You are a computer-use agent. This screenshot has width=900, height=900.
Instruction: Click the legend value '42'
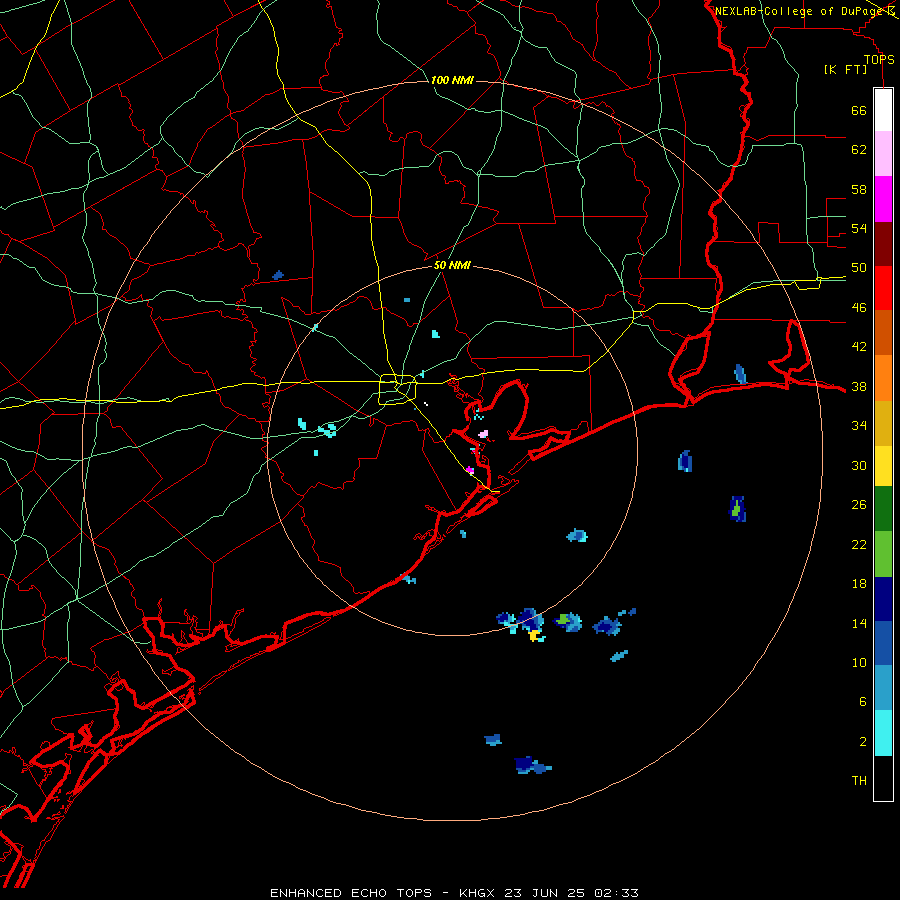859,347
